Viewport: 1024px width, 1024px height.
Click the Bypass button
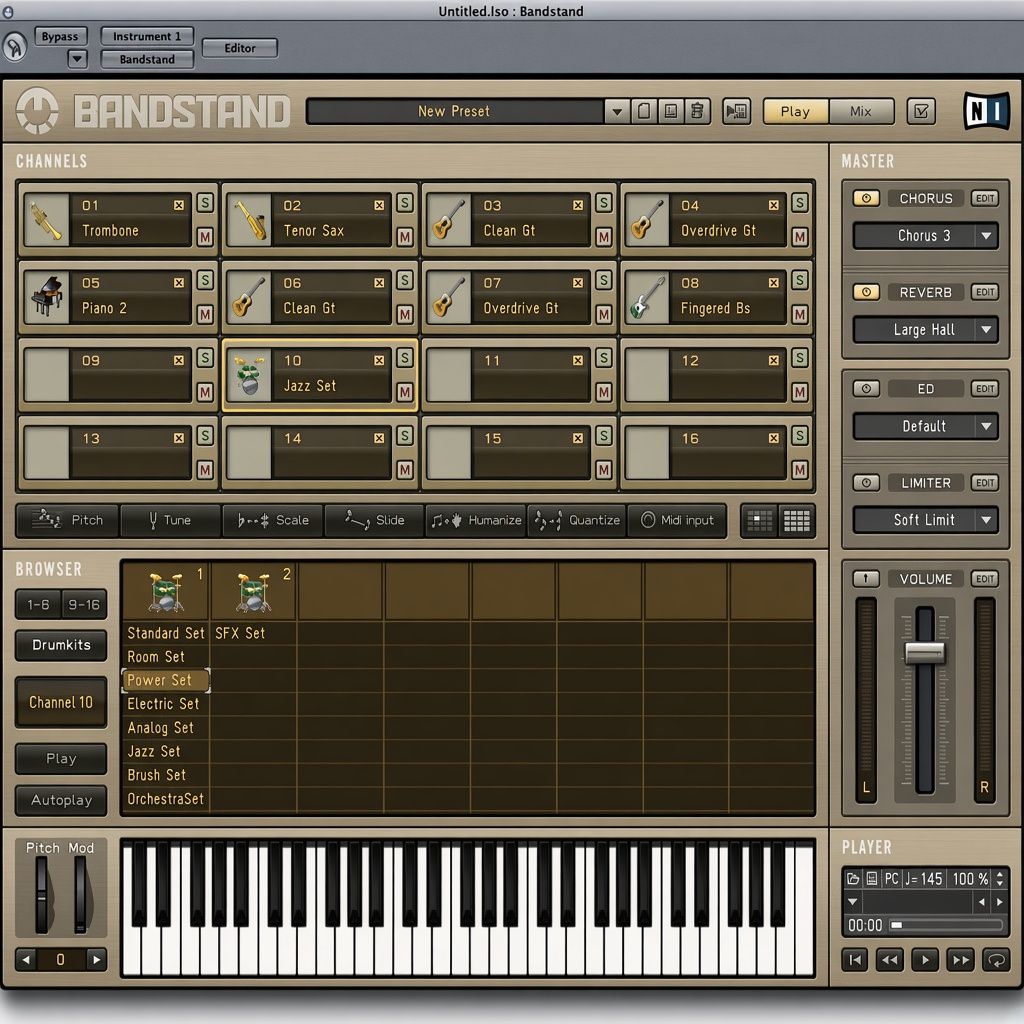60,37
